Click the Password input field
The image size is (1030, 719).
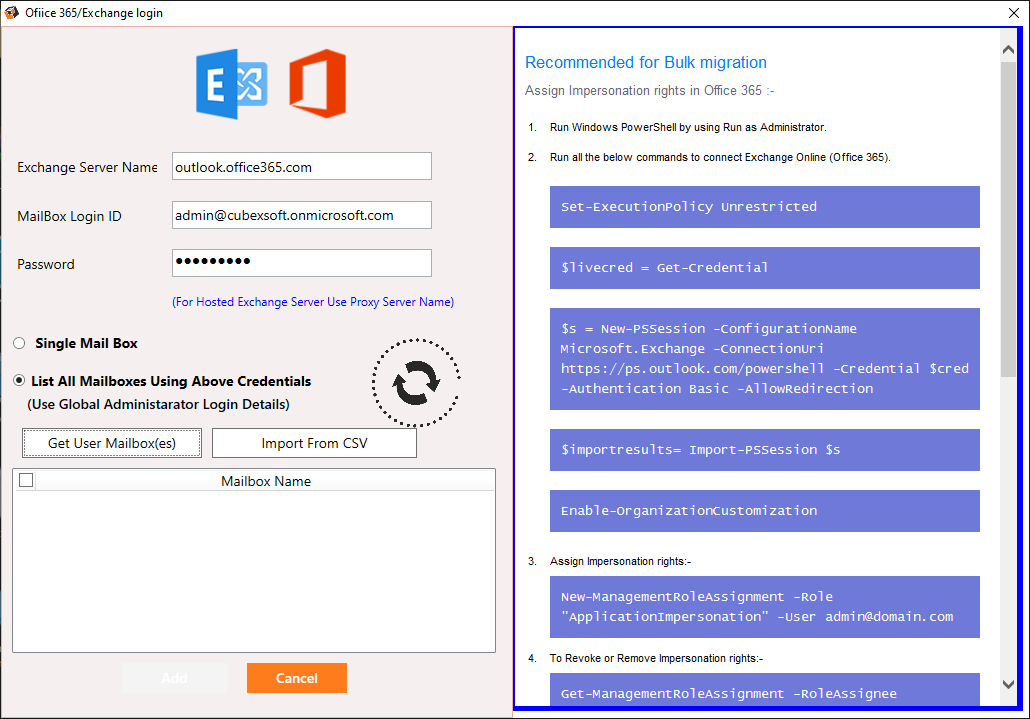(302, 263)
